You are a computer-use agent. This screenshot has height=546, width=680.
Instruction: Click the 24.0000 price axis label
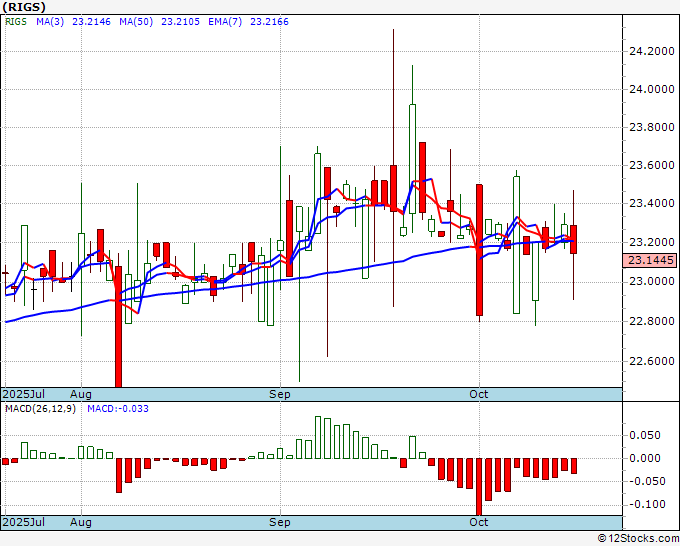(652, 89)
